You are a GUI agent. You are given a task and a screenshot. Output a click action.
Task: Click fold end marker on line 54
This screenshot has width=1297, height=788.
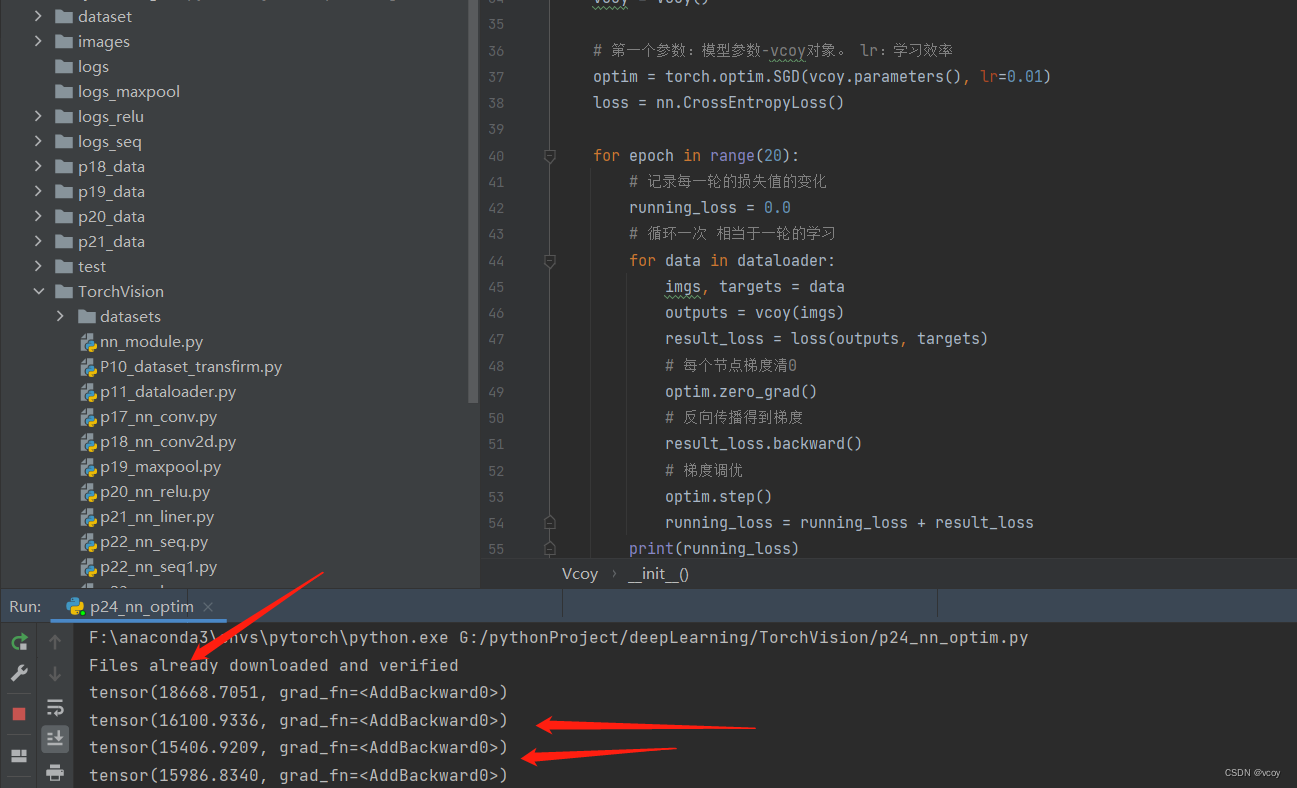pyautogui.click(x=549, y=522)
